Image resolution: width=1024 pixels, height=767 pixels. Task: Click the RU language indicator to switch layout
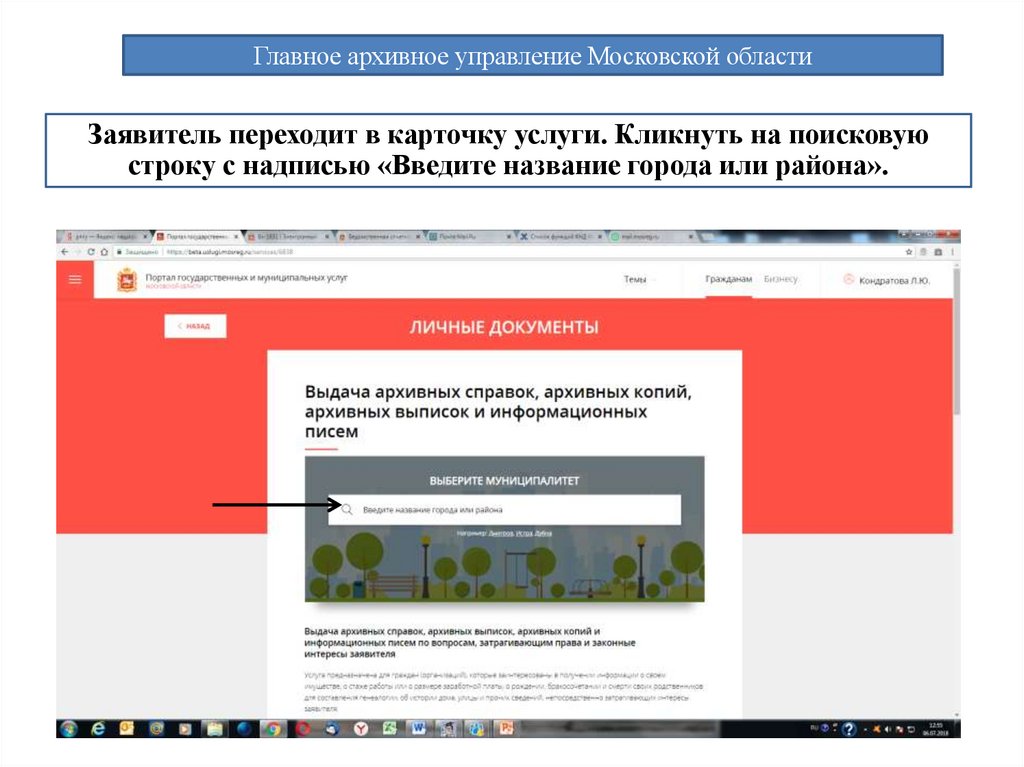(813, 729)
